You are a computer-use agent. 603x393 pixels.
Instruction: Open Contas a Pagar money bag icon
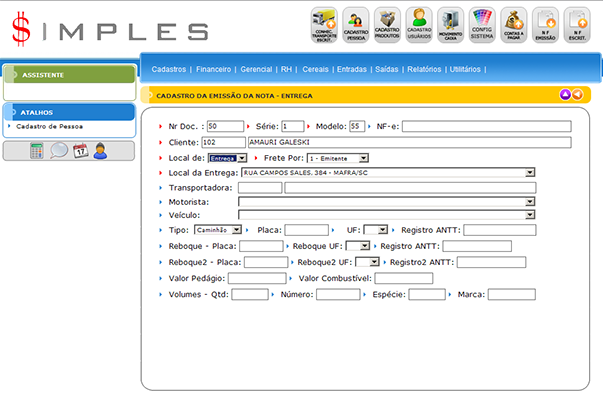513,25
